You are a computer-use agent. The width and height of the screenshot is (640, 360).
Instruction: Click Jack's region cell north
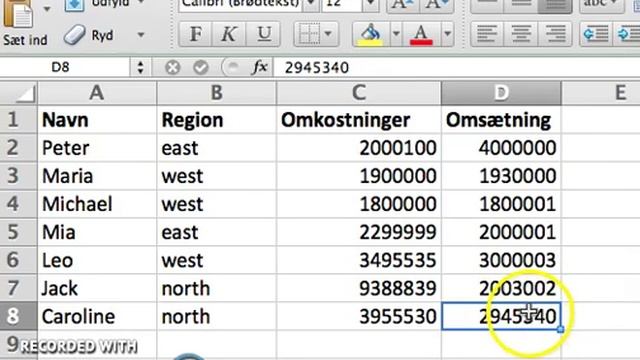(217, 288)
